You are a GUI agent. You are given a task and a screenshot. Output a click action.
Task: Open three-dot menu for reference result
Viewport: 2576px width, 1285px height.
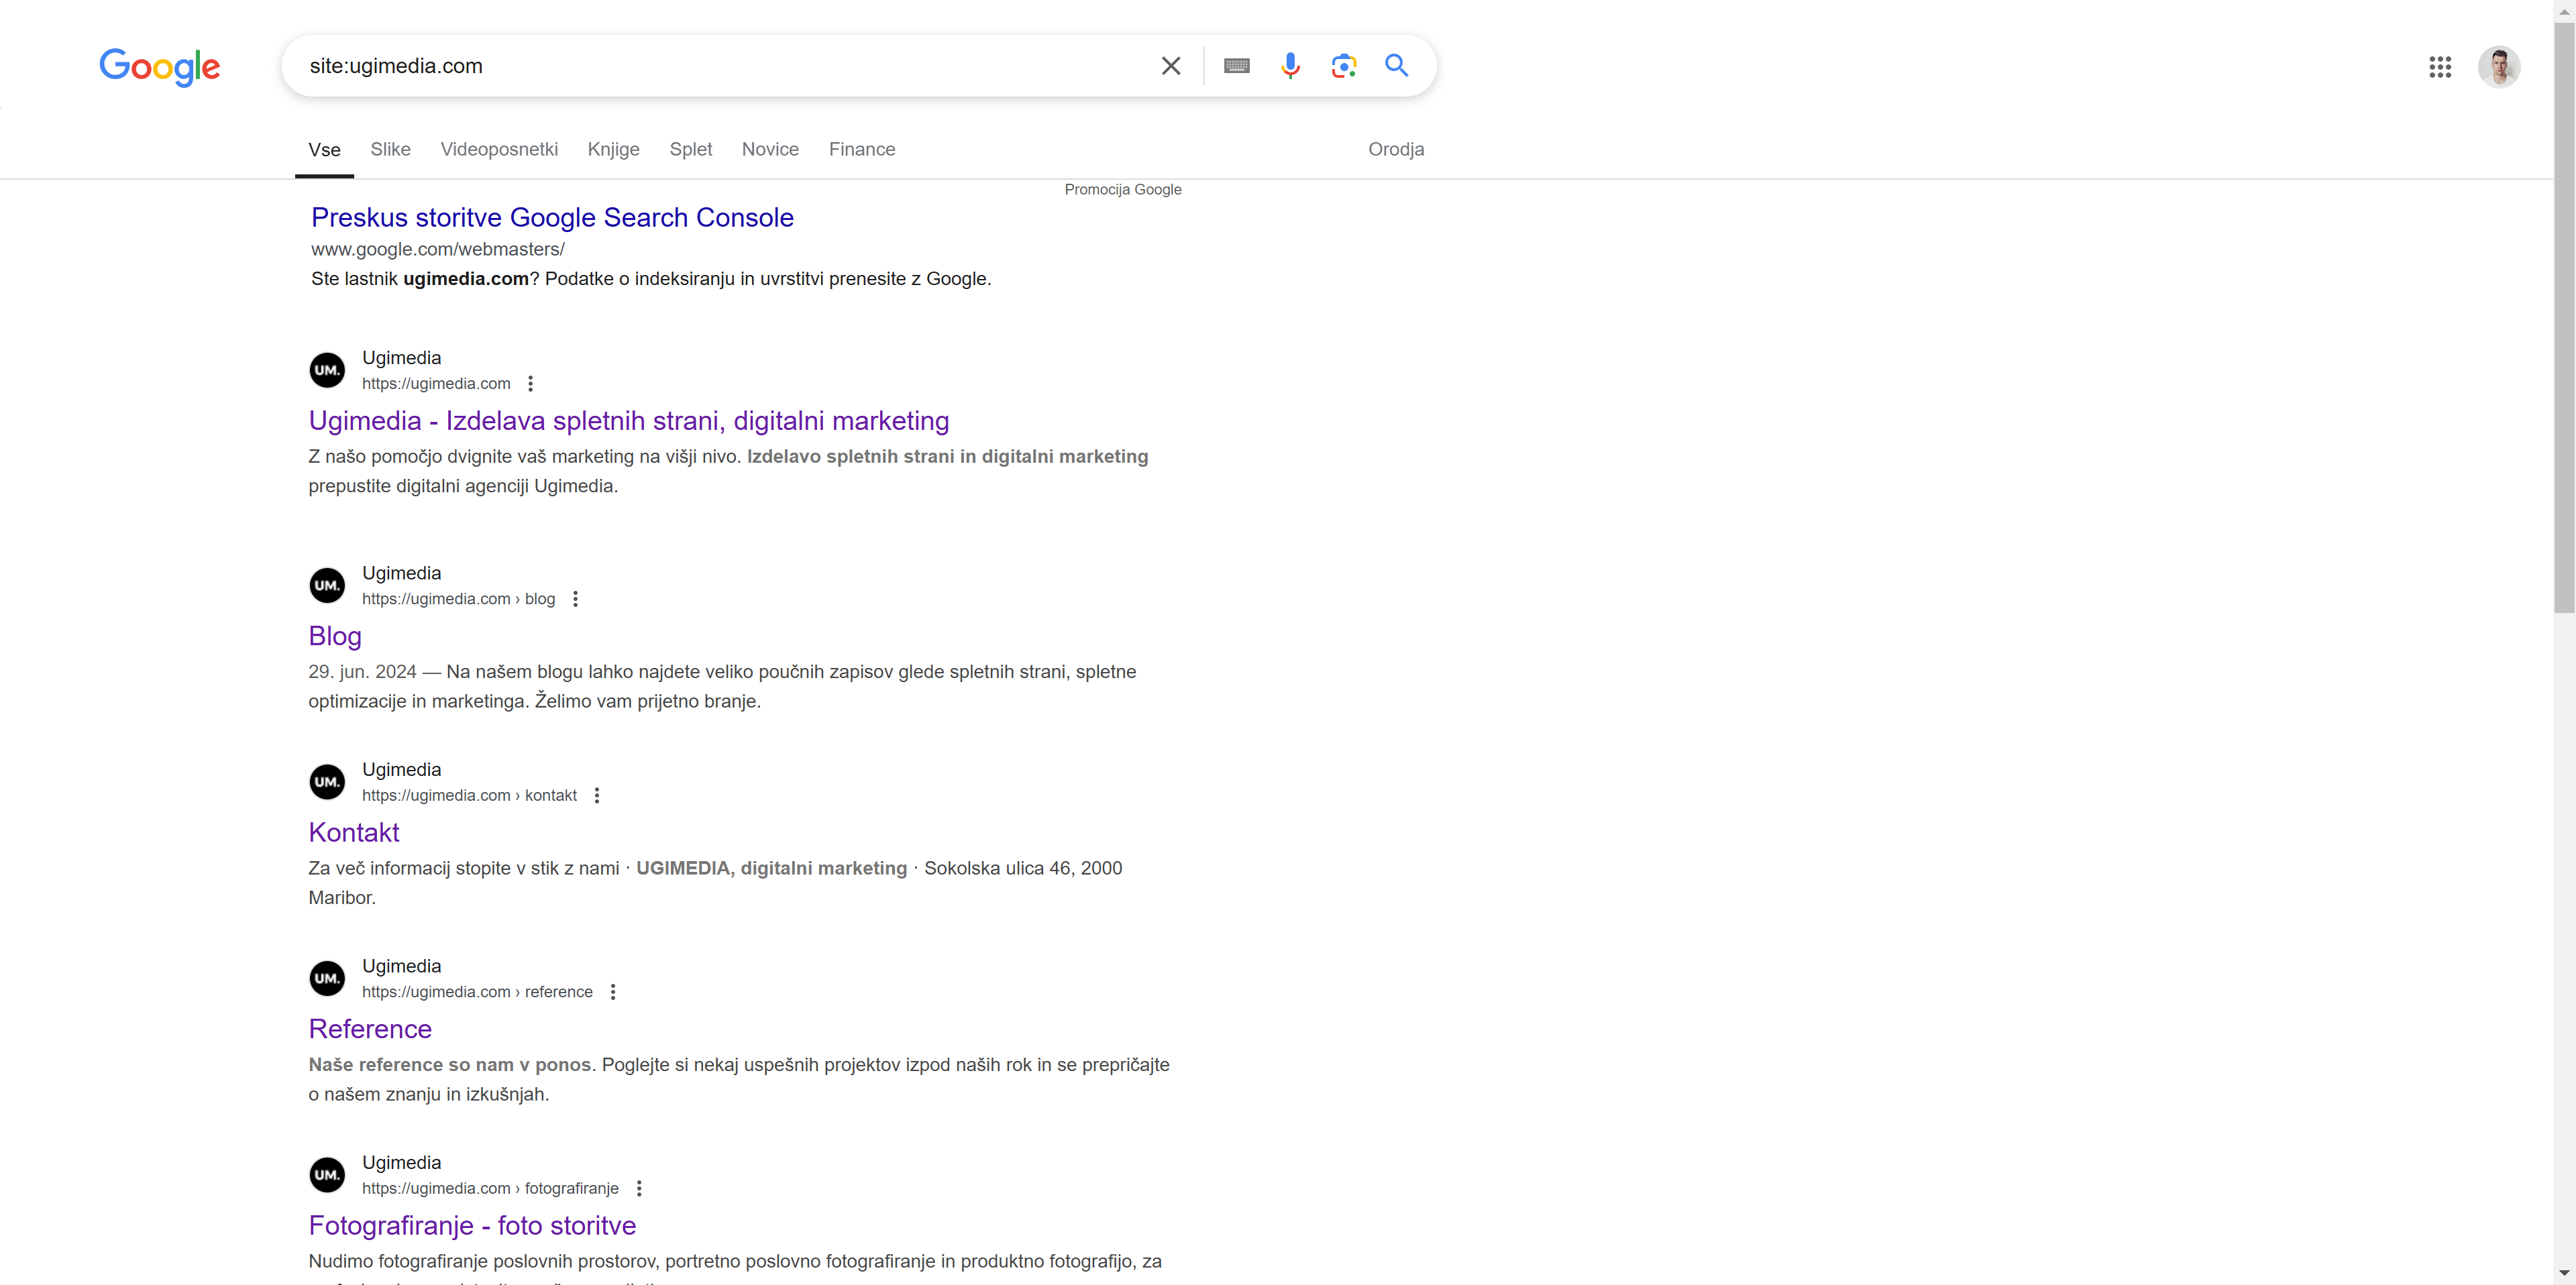[x=613, y=992]
